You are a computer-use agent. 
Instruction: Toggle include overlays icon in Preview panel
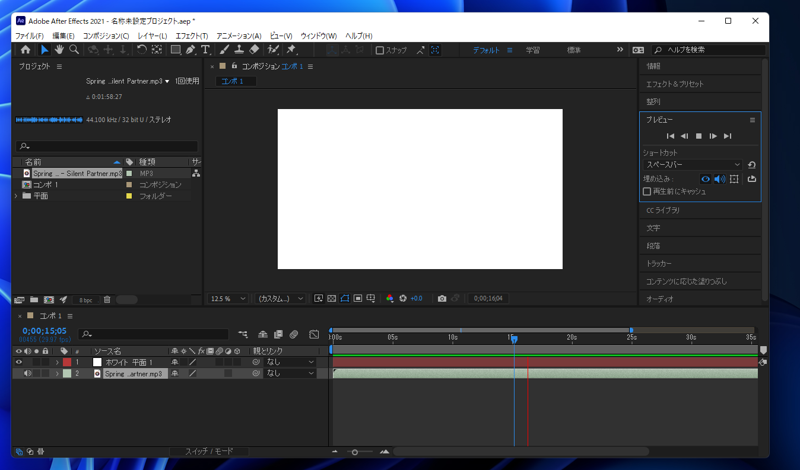coord(734,179)
